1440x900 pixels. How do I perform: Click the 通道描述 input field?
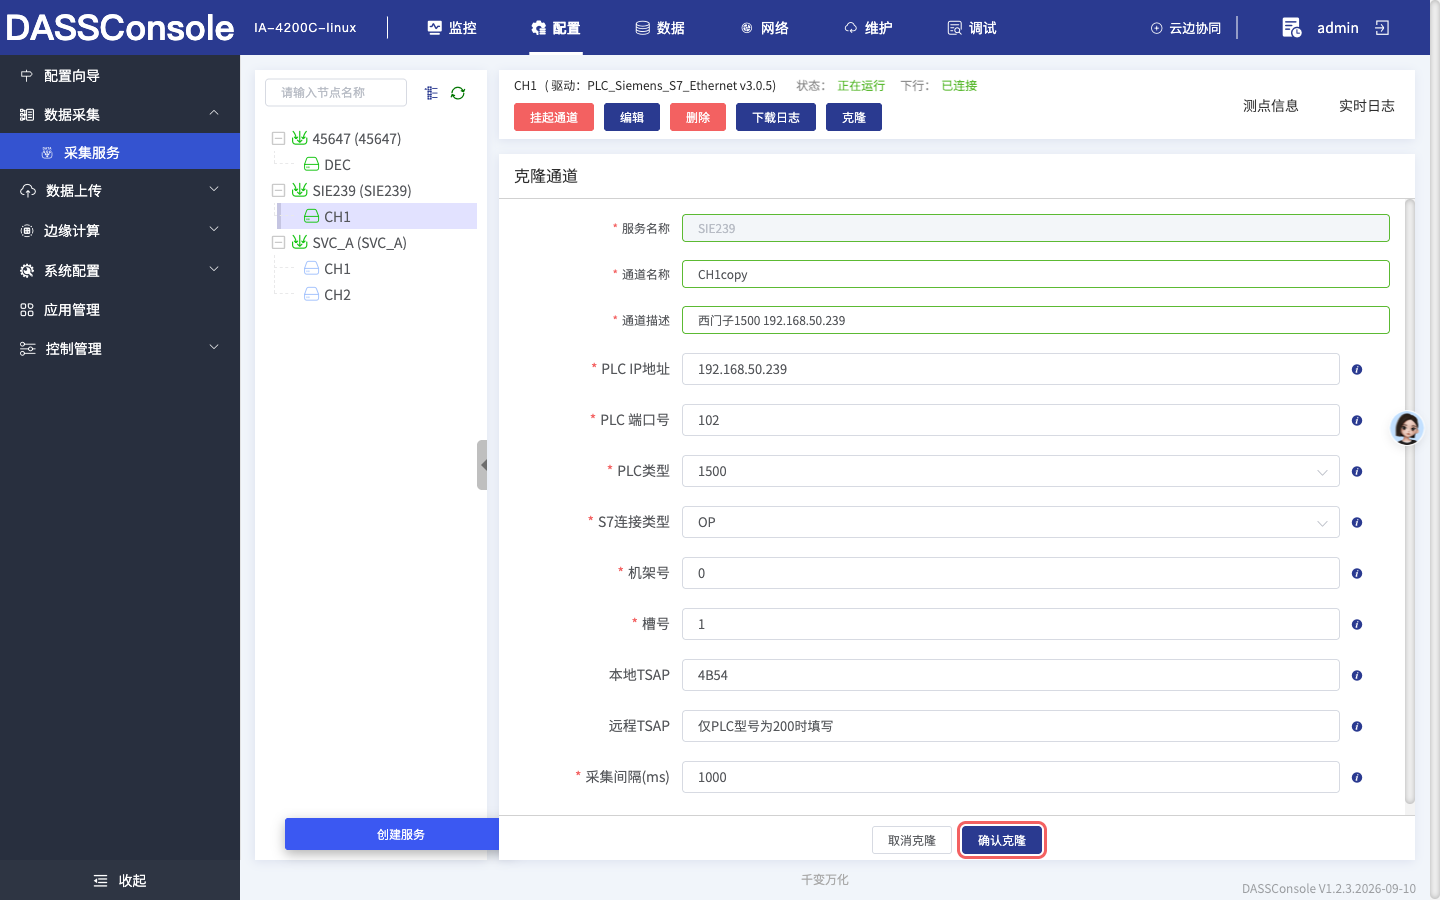point(1036,320)
